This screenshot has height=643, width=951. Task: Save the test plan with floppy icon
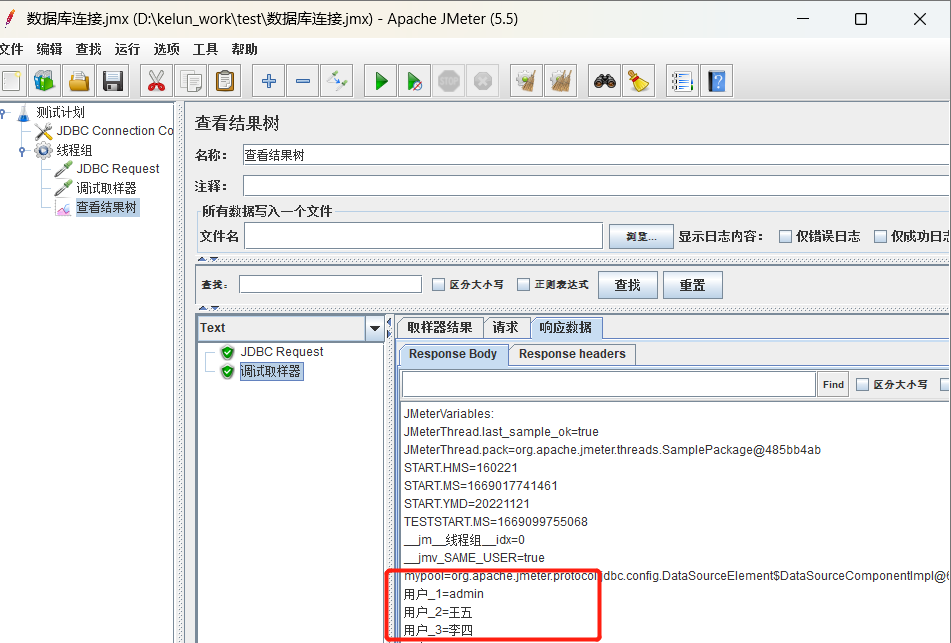click(113, 81)
